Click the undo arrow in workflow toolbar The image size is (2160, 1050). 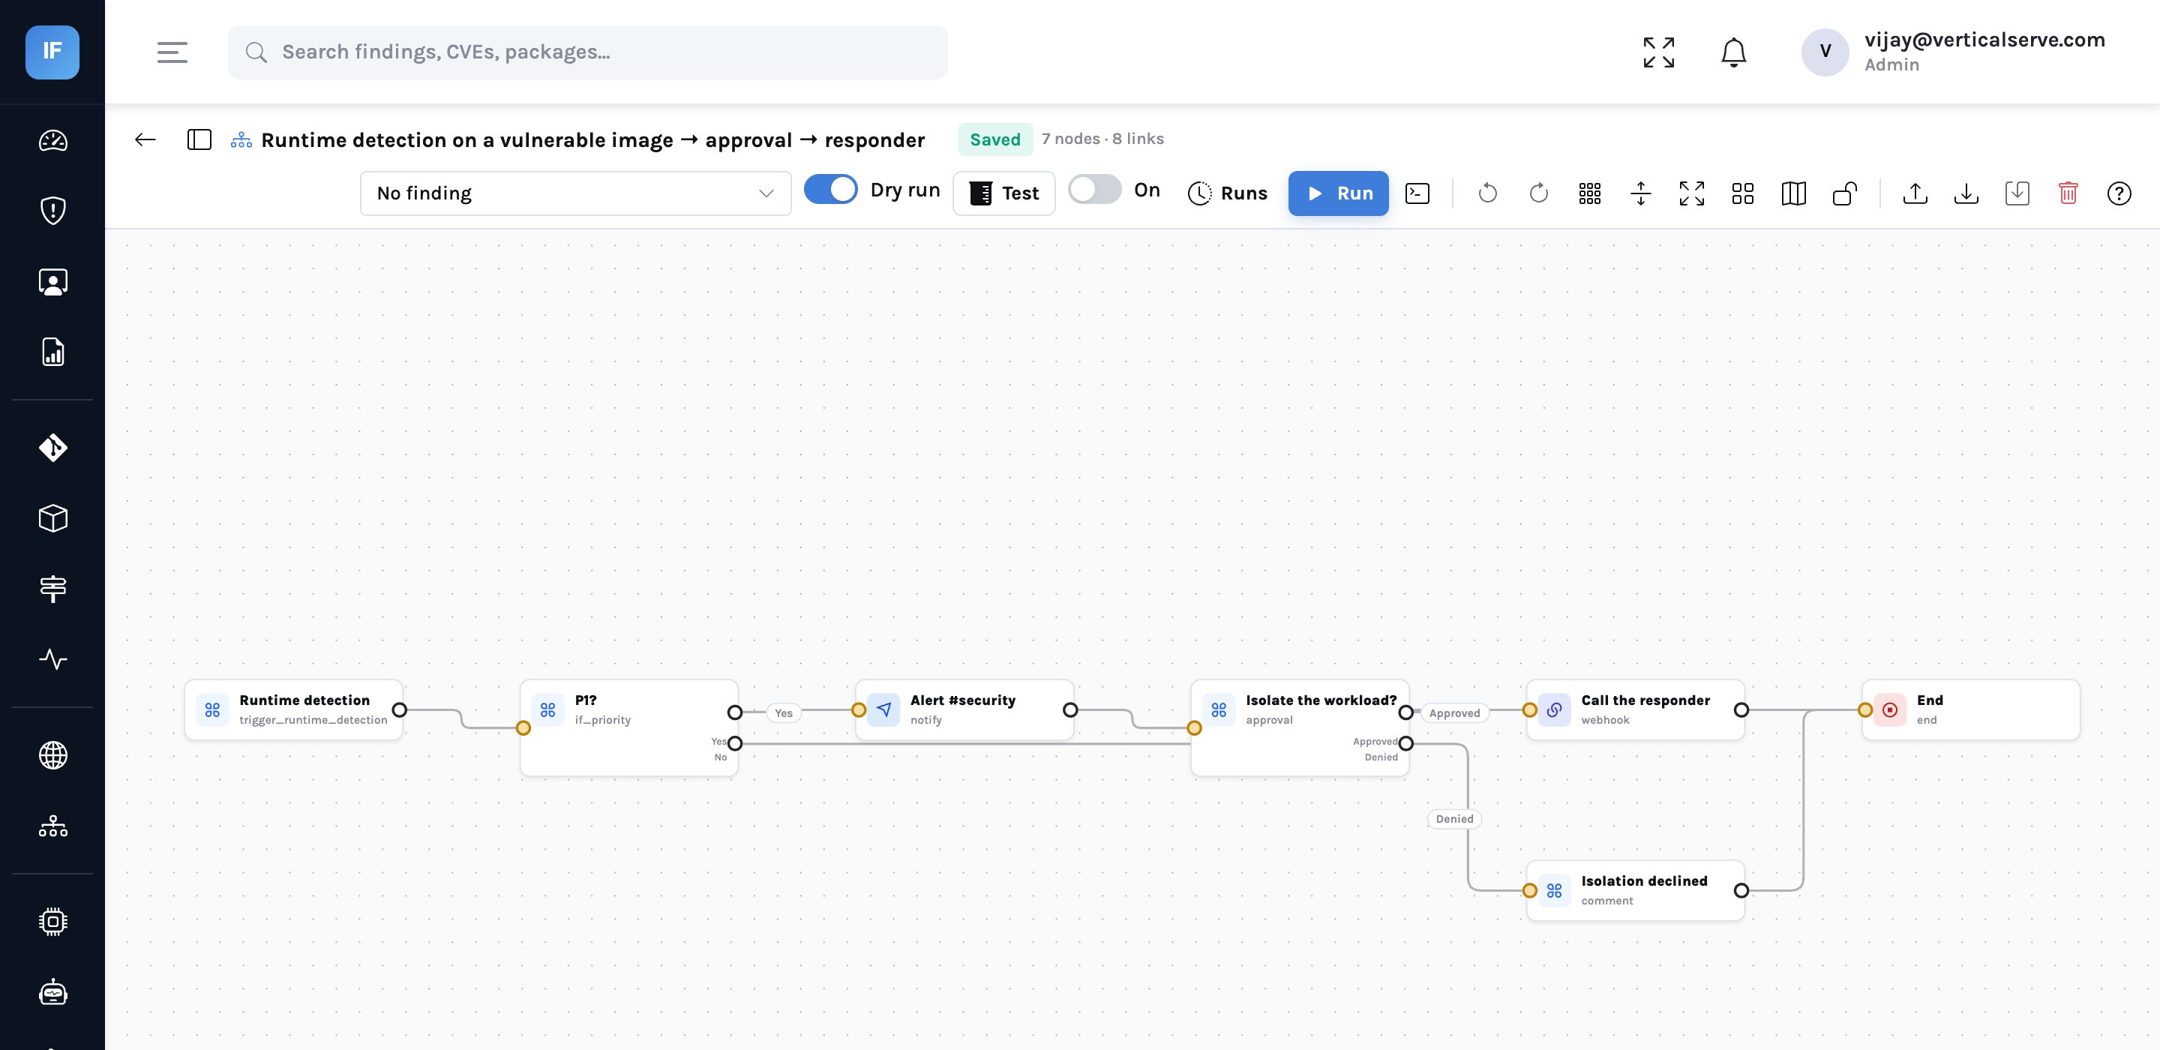click(x=1488, y=193)
